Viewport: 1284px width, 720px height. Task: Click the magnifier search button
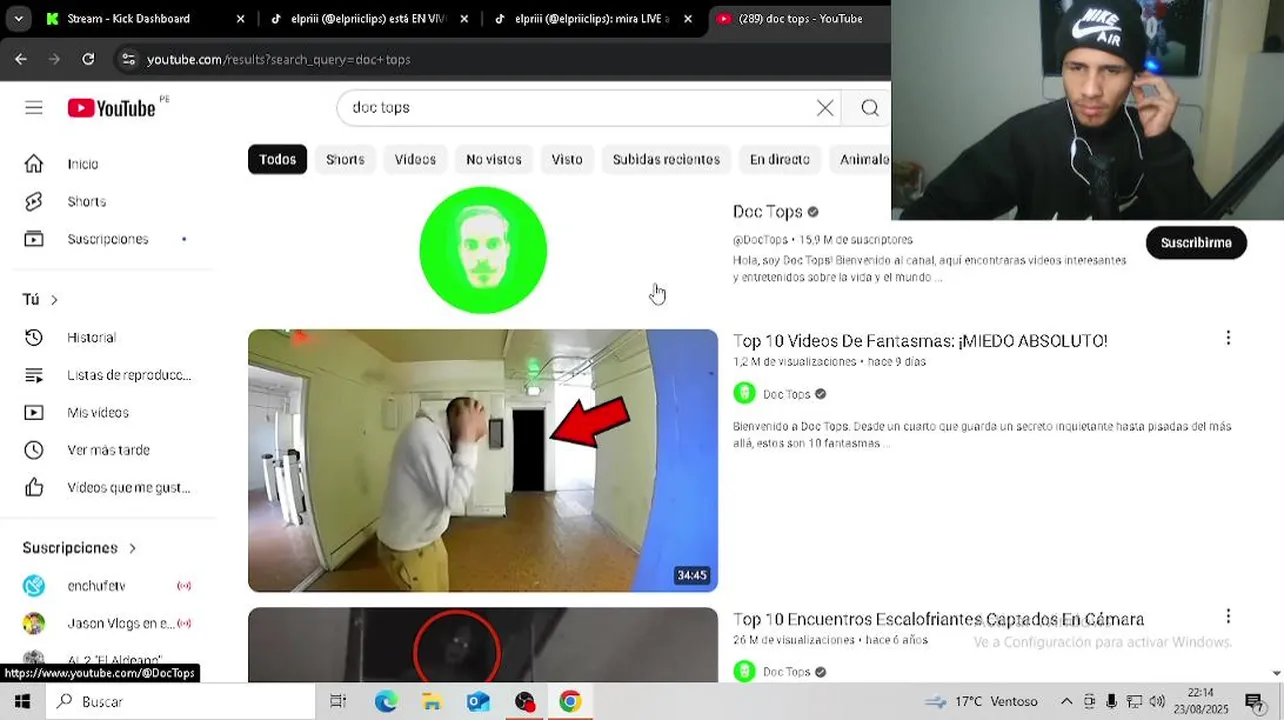point(870,108)
